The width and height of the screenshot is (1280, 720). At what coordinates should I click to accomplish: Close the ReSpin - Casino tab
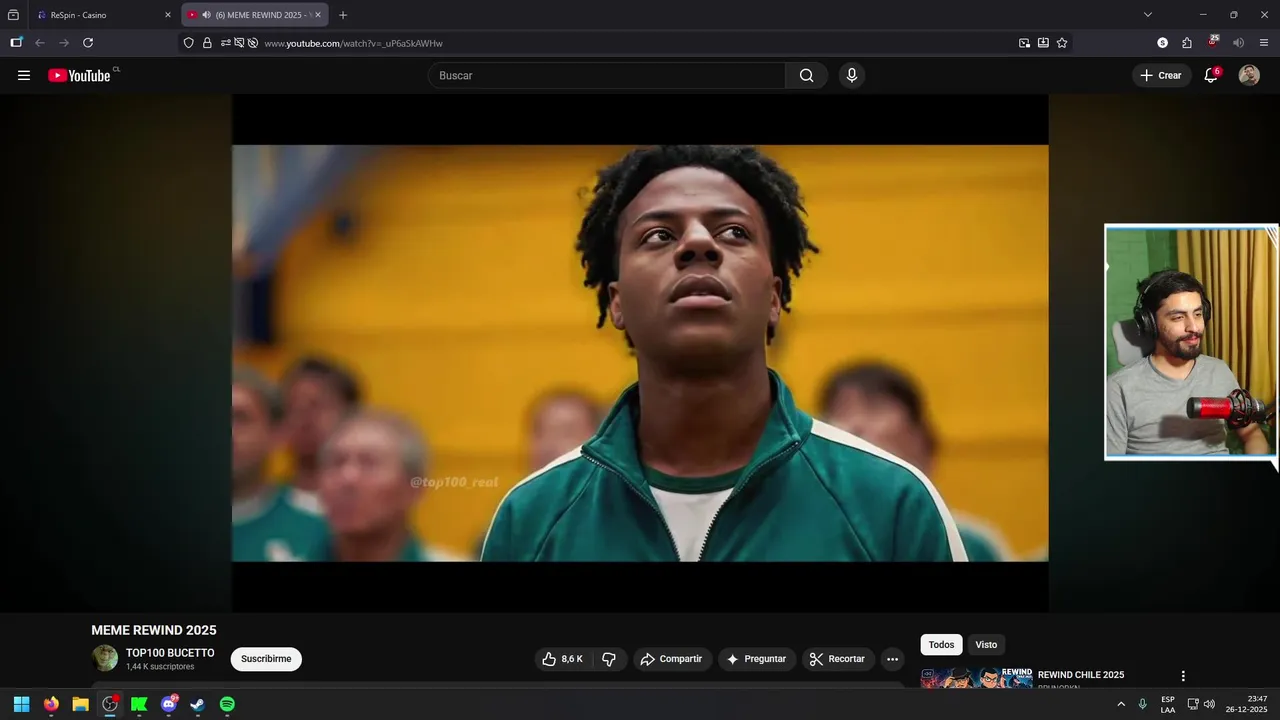[x=168, y=15]
